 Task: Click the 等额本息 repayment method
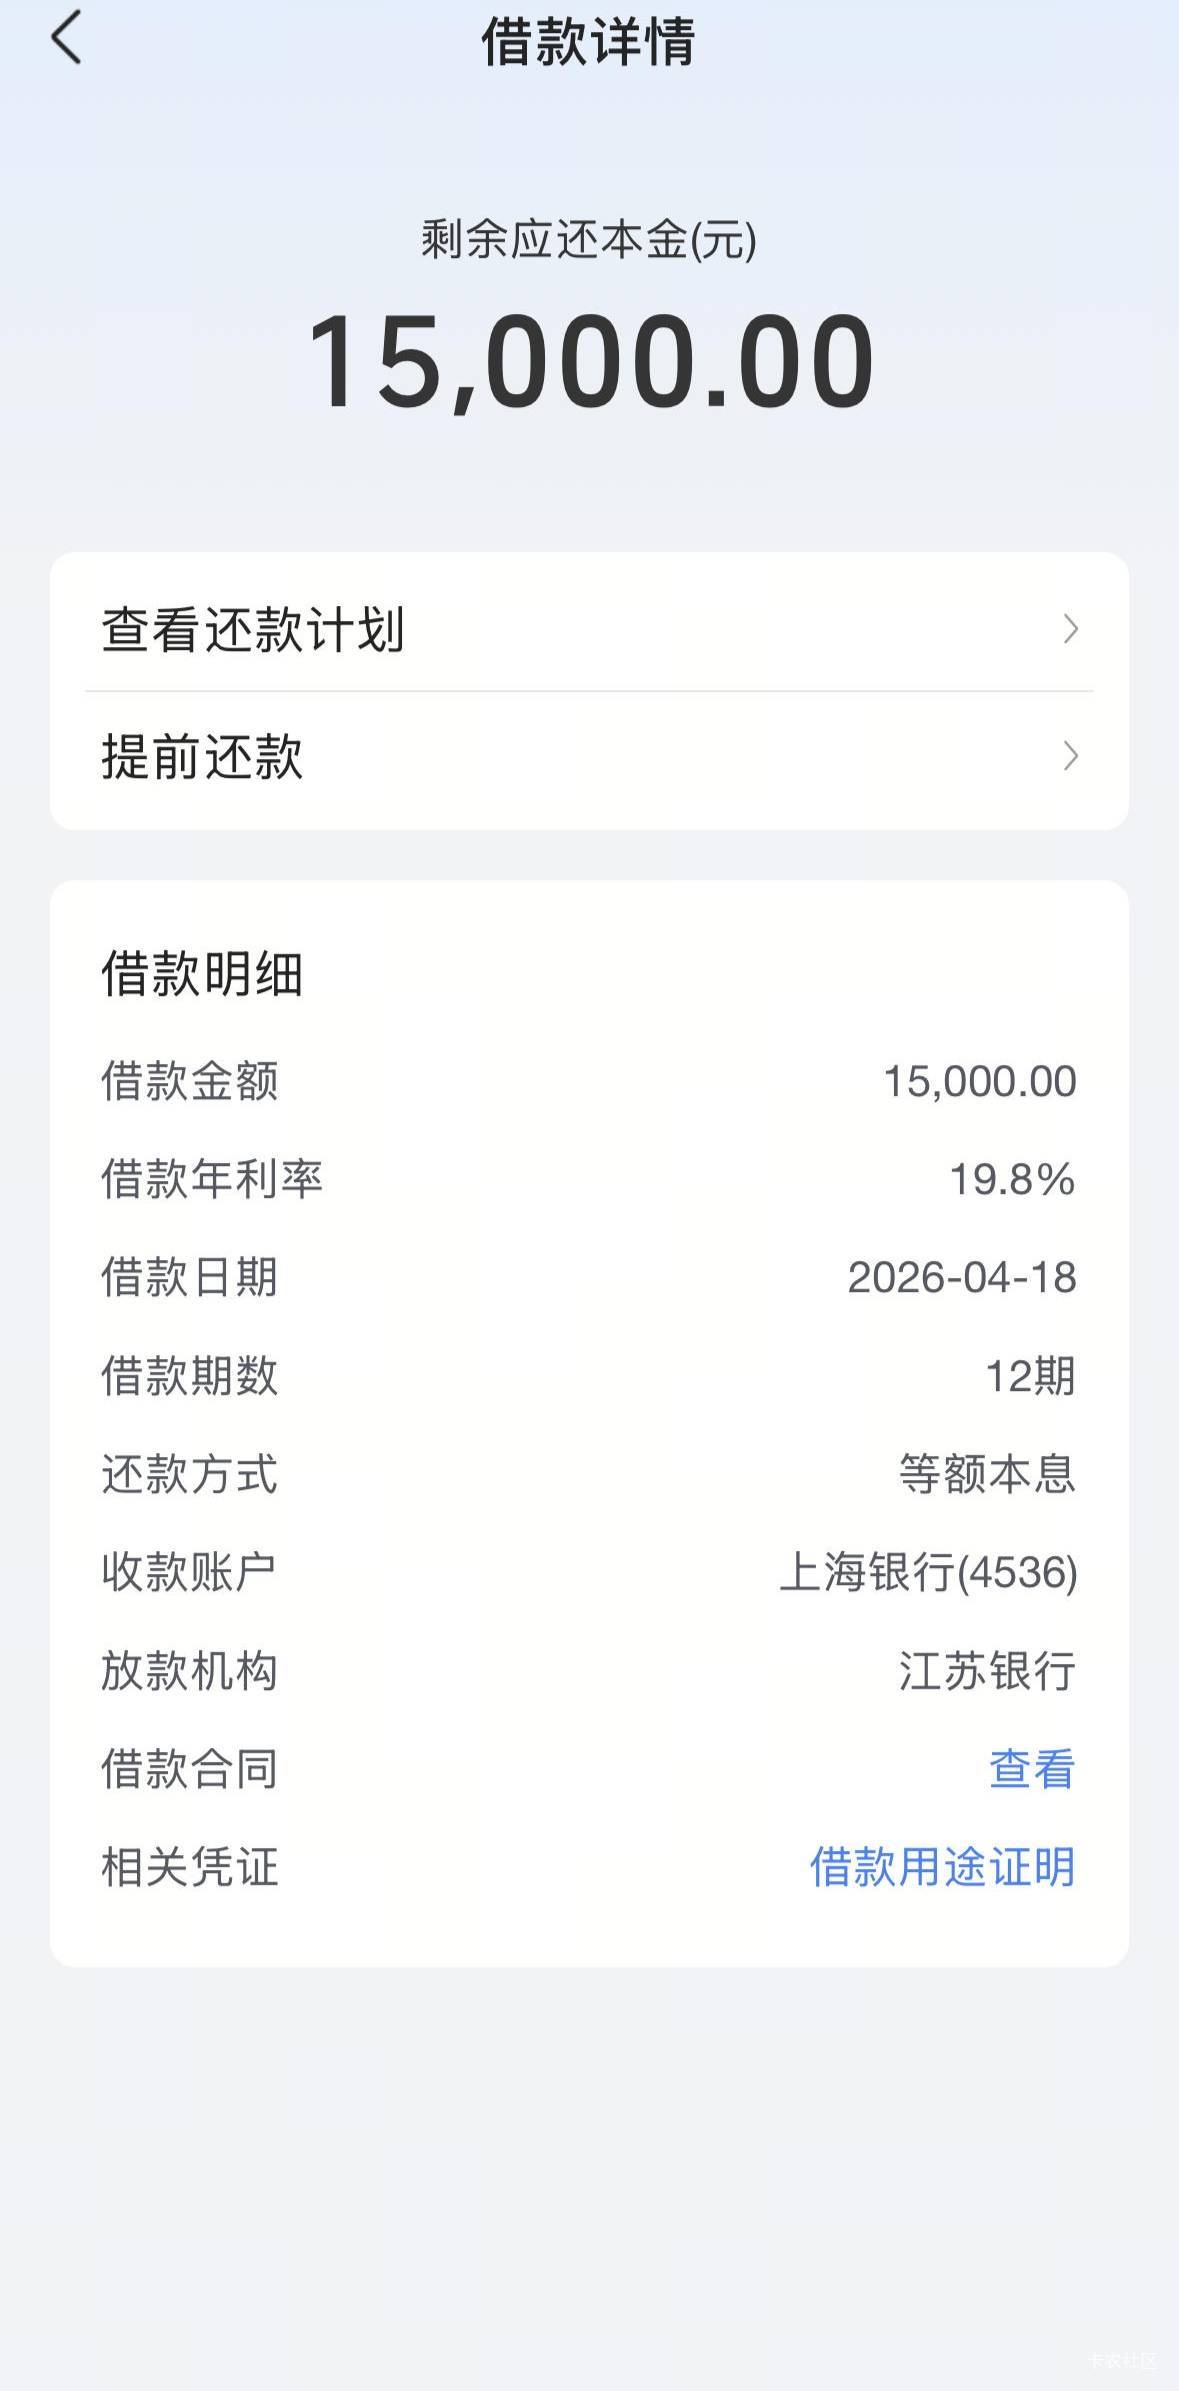(x=987, y=1474)
